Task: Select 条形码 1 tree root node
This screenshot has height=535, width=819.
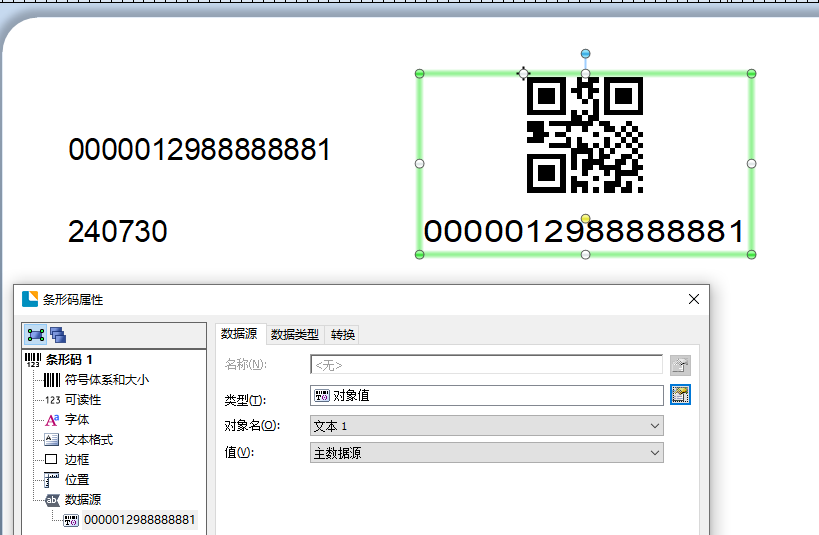Action: (x=69, y=359)
